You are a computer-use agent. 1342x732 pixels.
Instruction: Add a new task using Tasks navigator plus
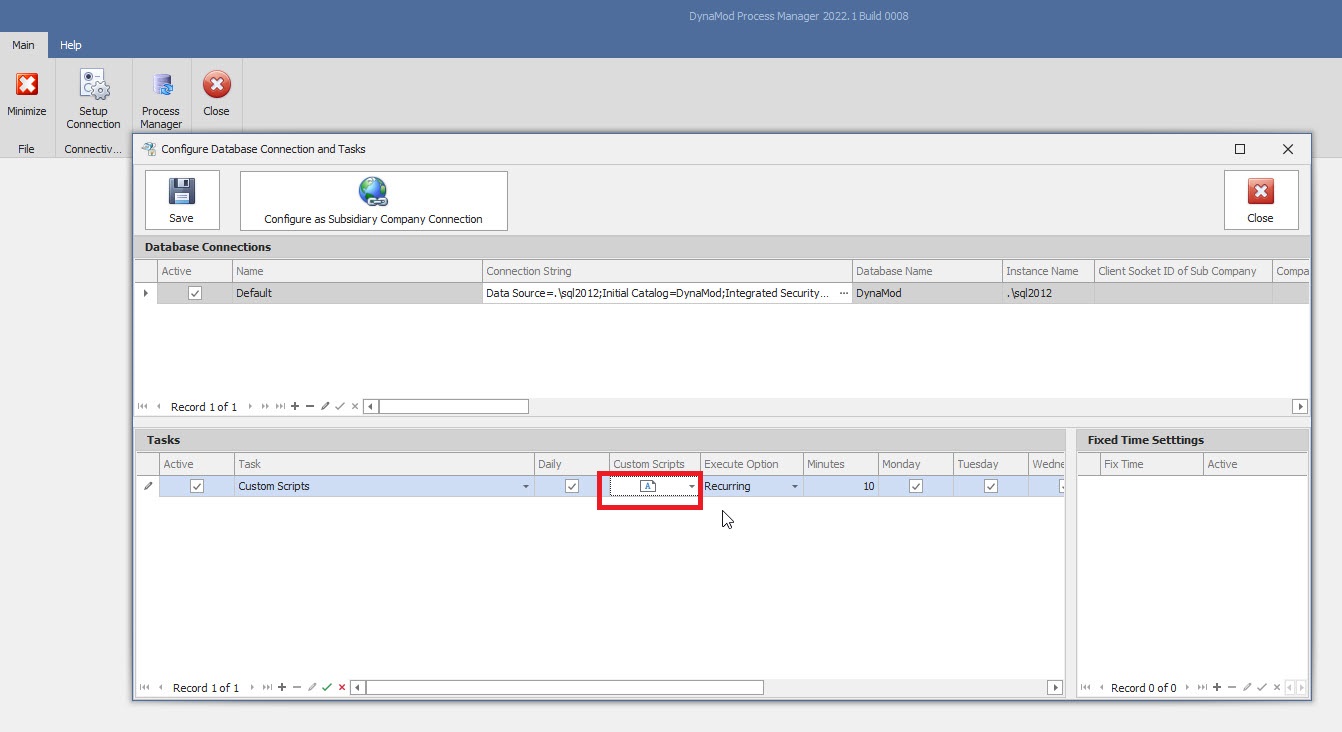click(x=282, y=688)
